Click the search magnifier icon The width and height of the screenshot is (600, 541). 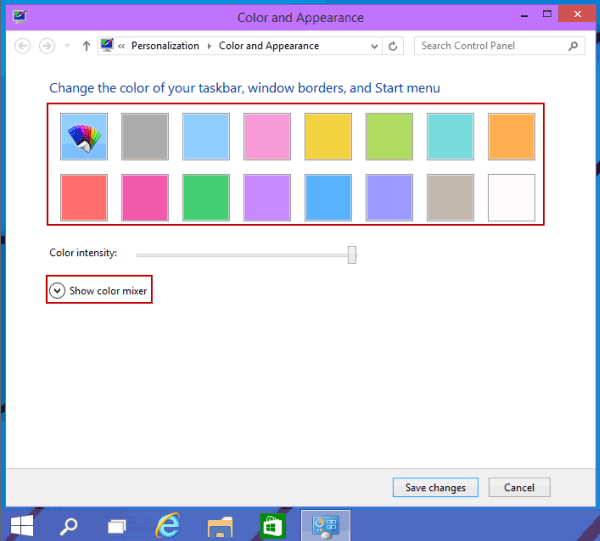click(x=573, y=46)
